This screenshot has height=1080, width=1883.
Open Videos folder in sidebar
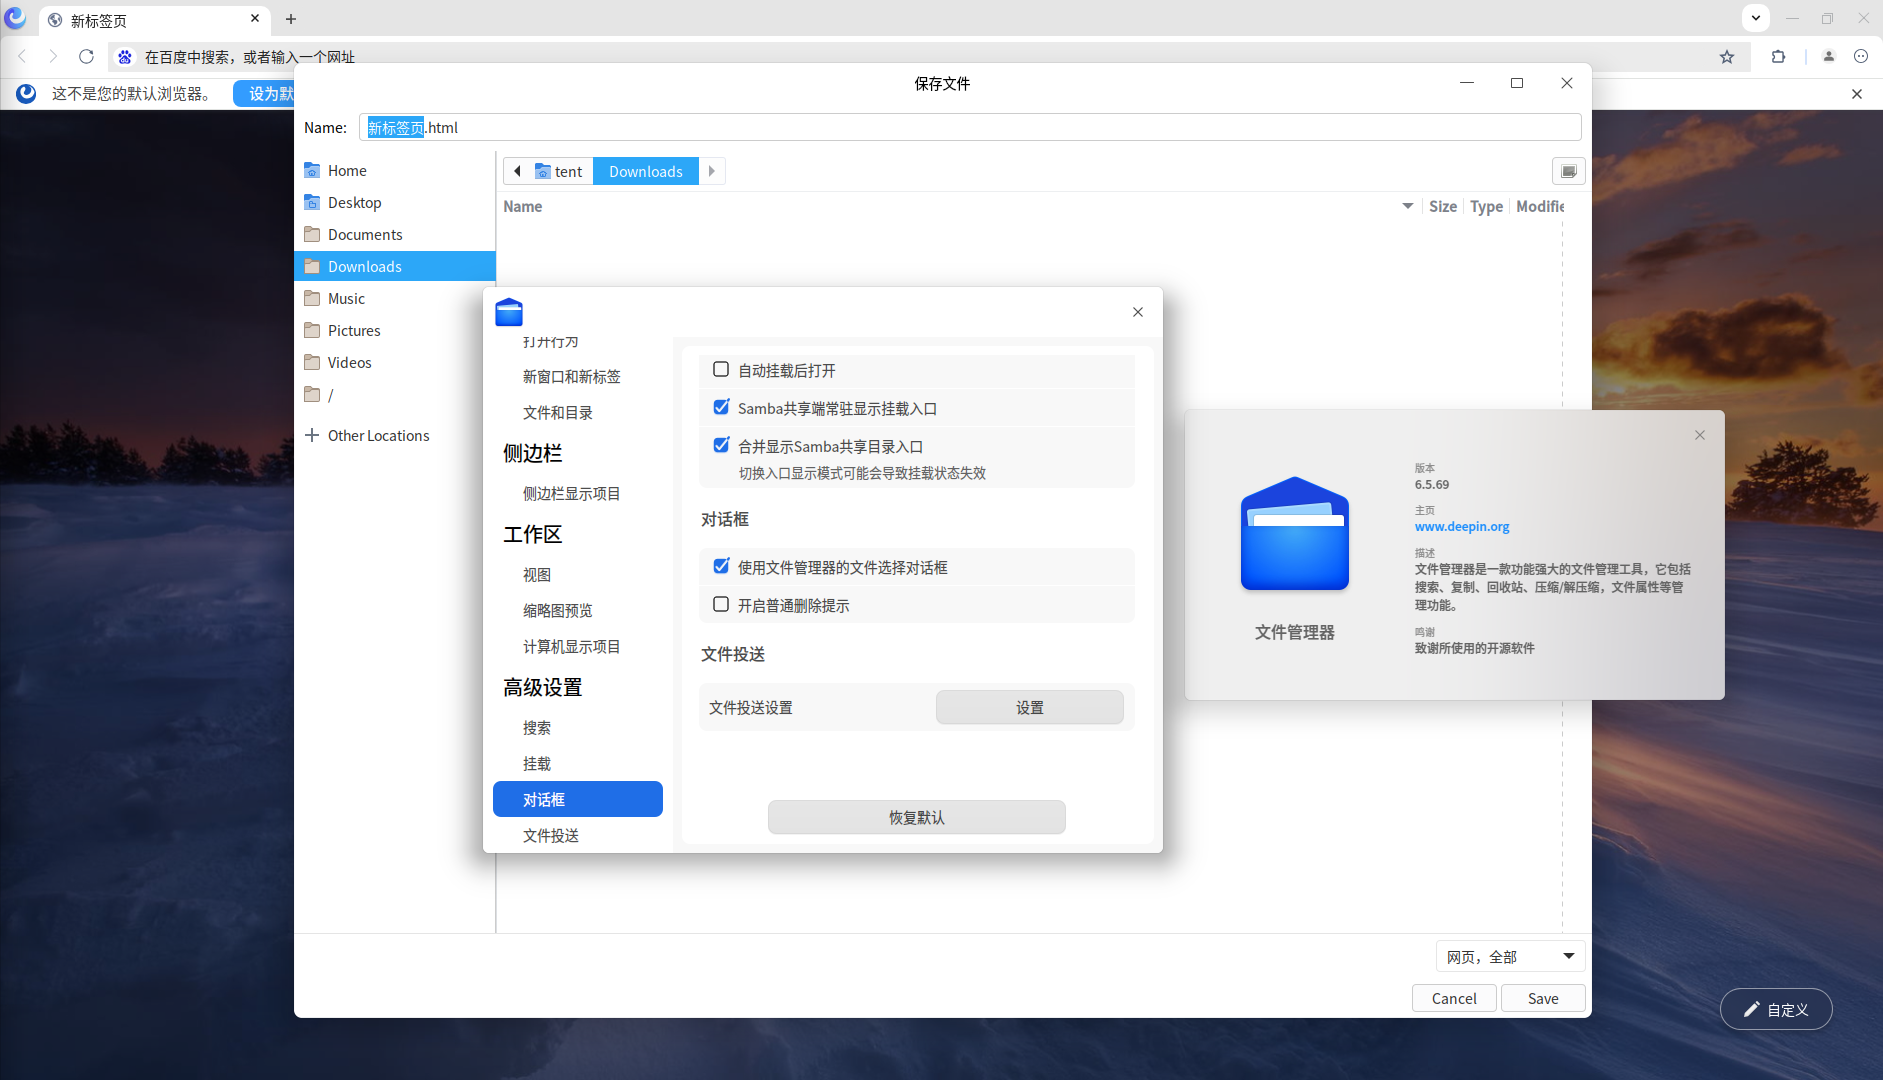395,363
